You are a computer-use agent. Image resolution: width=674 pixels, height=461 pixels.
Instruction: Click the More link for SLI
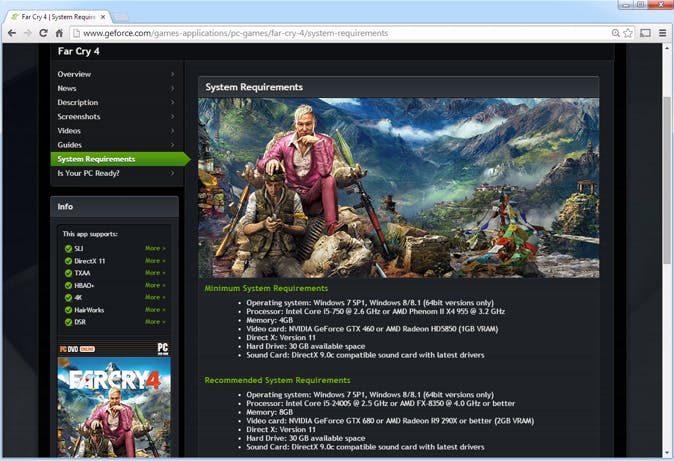(x=155, y=249)
